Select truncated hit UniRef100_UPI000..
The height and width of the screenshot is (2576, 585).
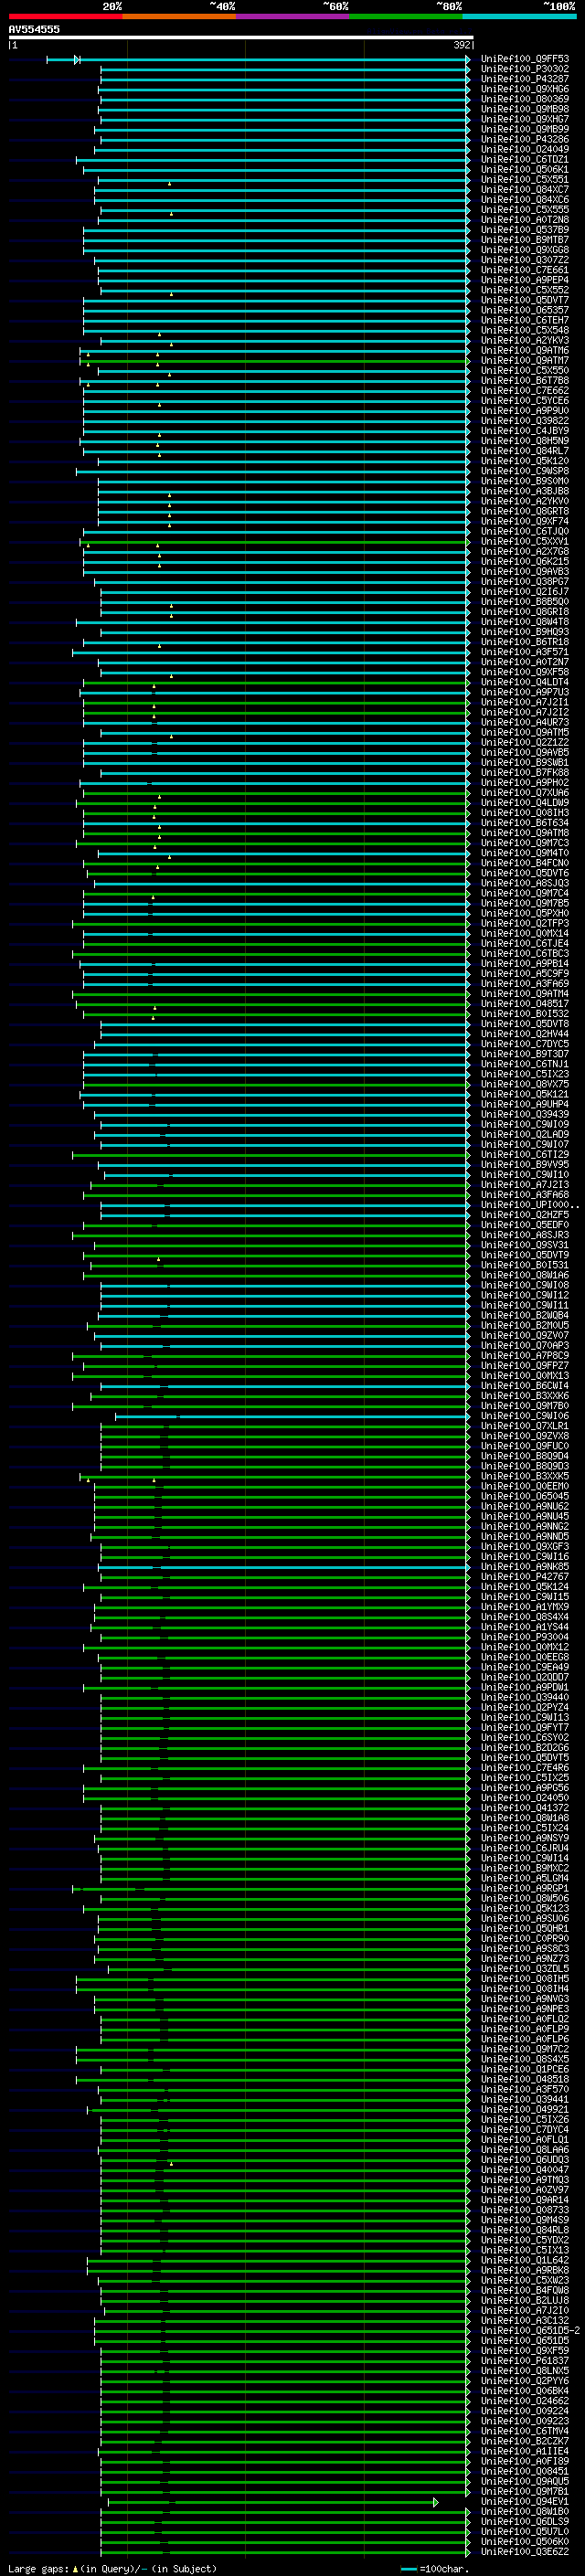pos(530,1204)
